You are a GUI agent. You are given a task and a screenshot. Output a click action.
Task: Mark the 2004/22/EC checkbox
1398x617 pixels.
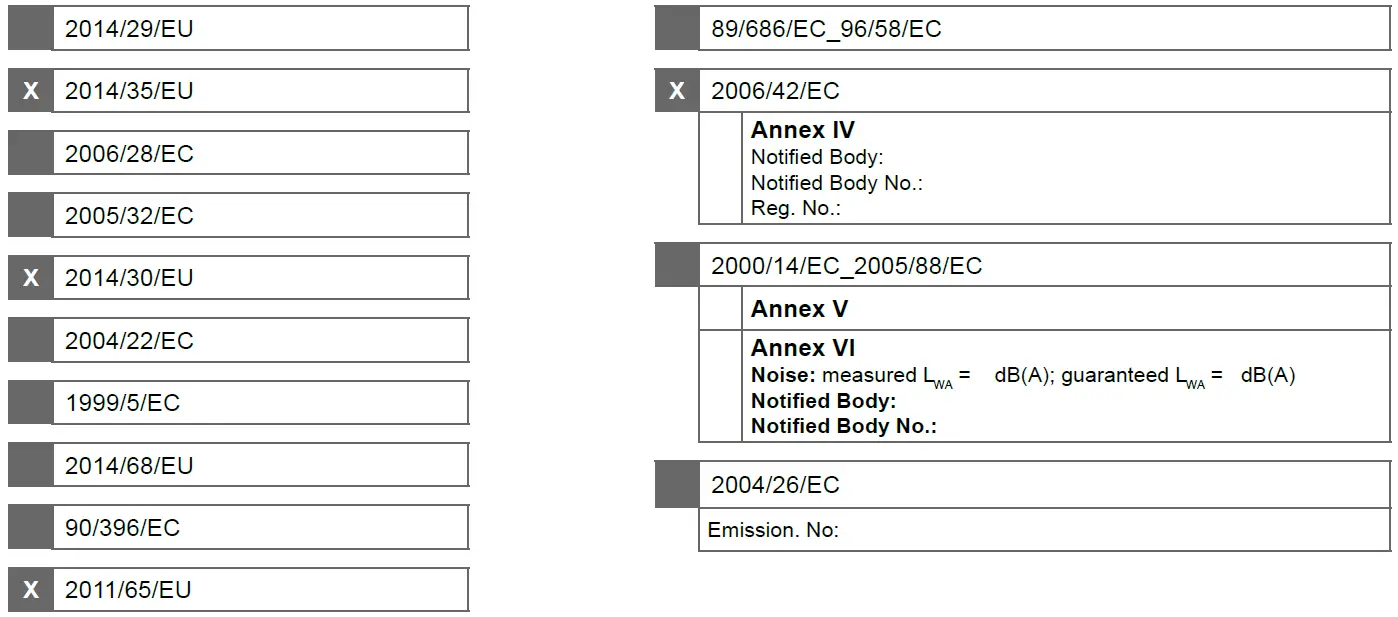[x=30, y=340]
